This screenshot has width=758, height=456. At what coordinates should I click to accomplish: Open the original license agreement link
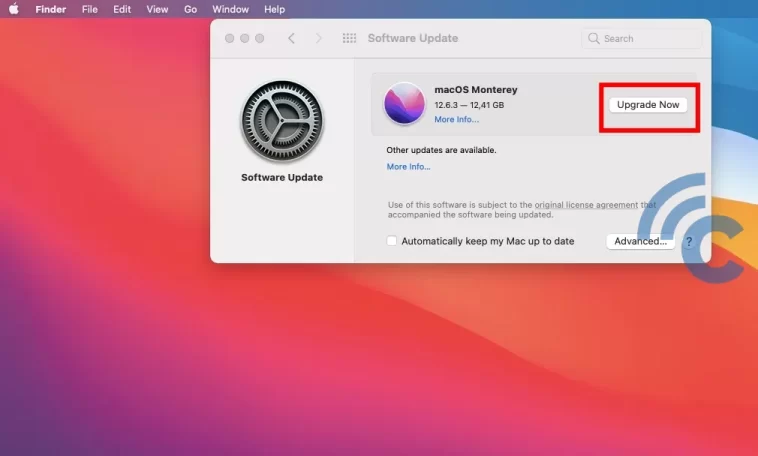(586, 205)
